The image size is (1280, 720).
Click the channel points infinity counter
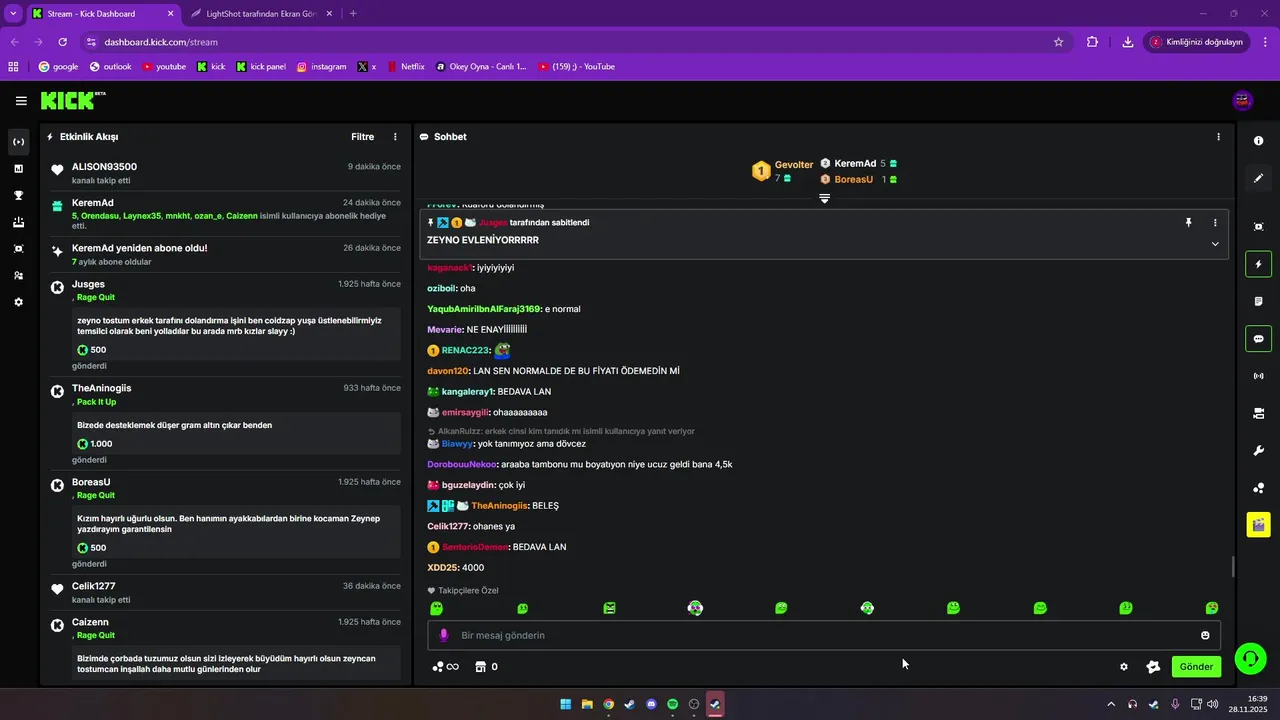[x=445, y=667]
